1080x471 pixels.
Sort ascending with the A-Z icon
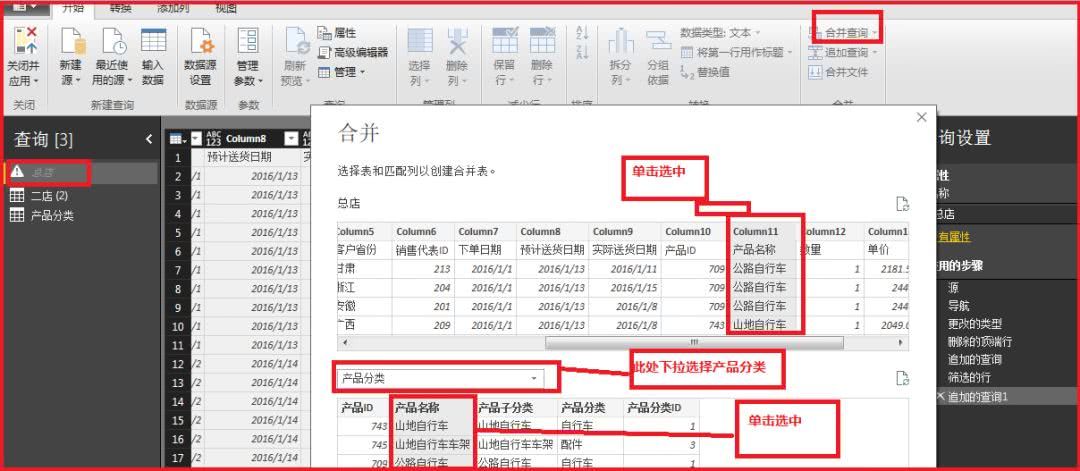click(583, 34)
